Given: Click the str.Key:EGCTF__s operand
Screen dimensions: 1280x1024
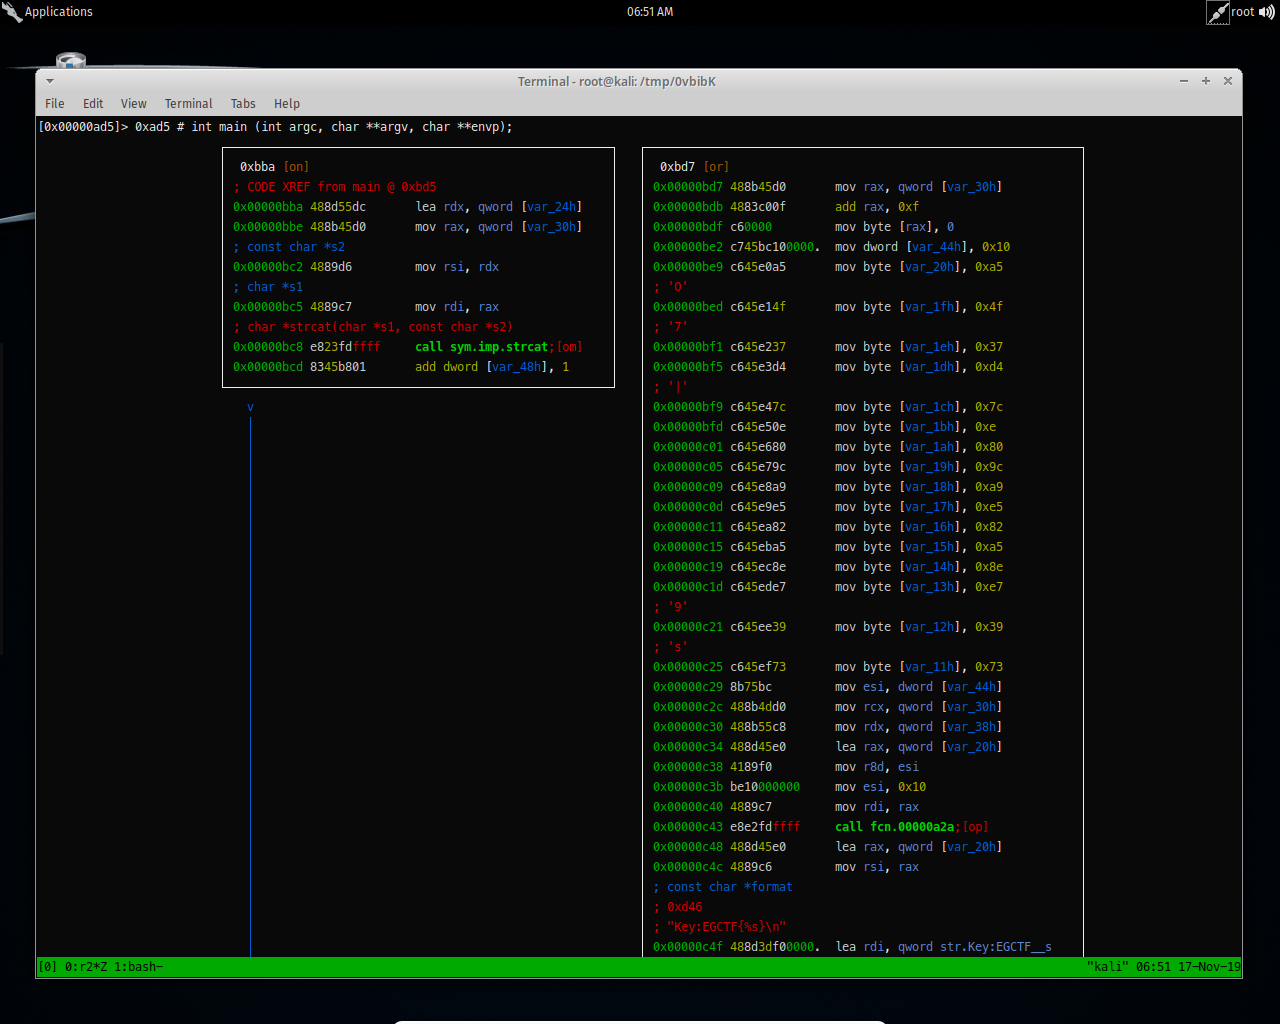Looking at the screenshot, I should point(996,947).
